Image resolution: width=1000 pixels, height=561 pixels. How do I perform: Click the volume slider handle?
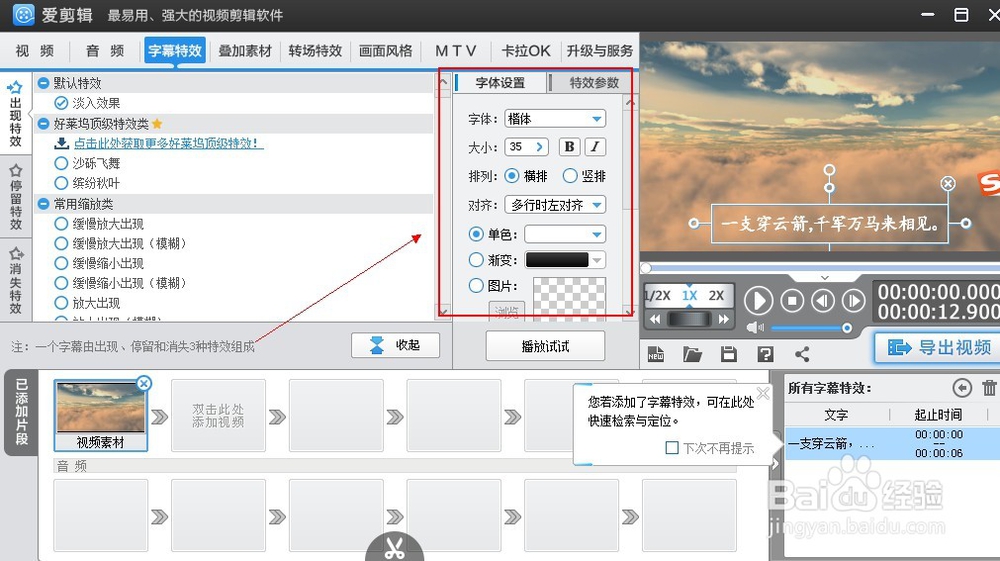pos(846,328)
